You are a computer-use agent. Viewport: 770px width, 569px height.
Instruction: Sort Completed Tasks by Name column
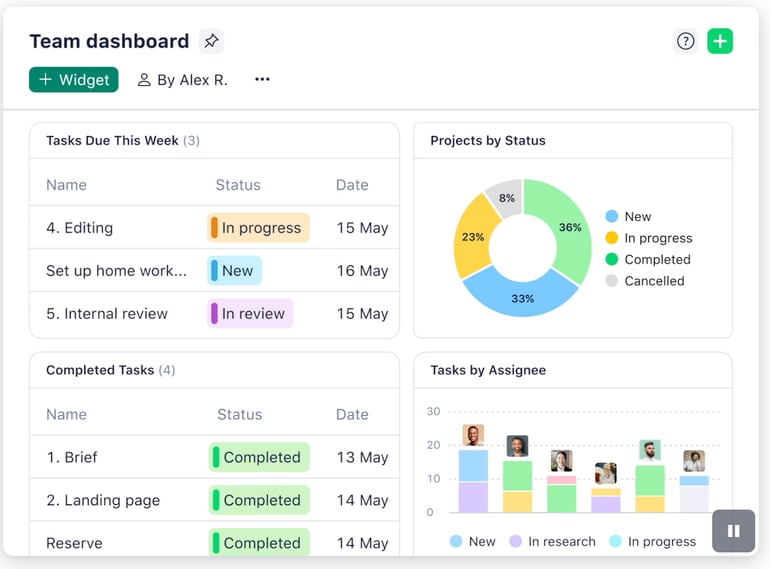pos(66,414)
